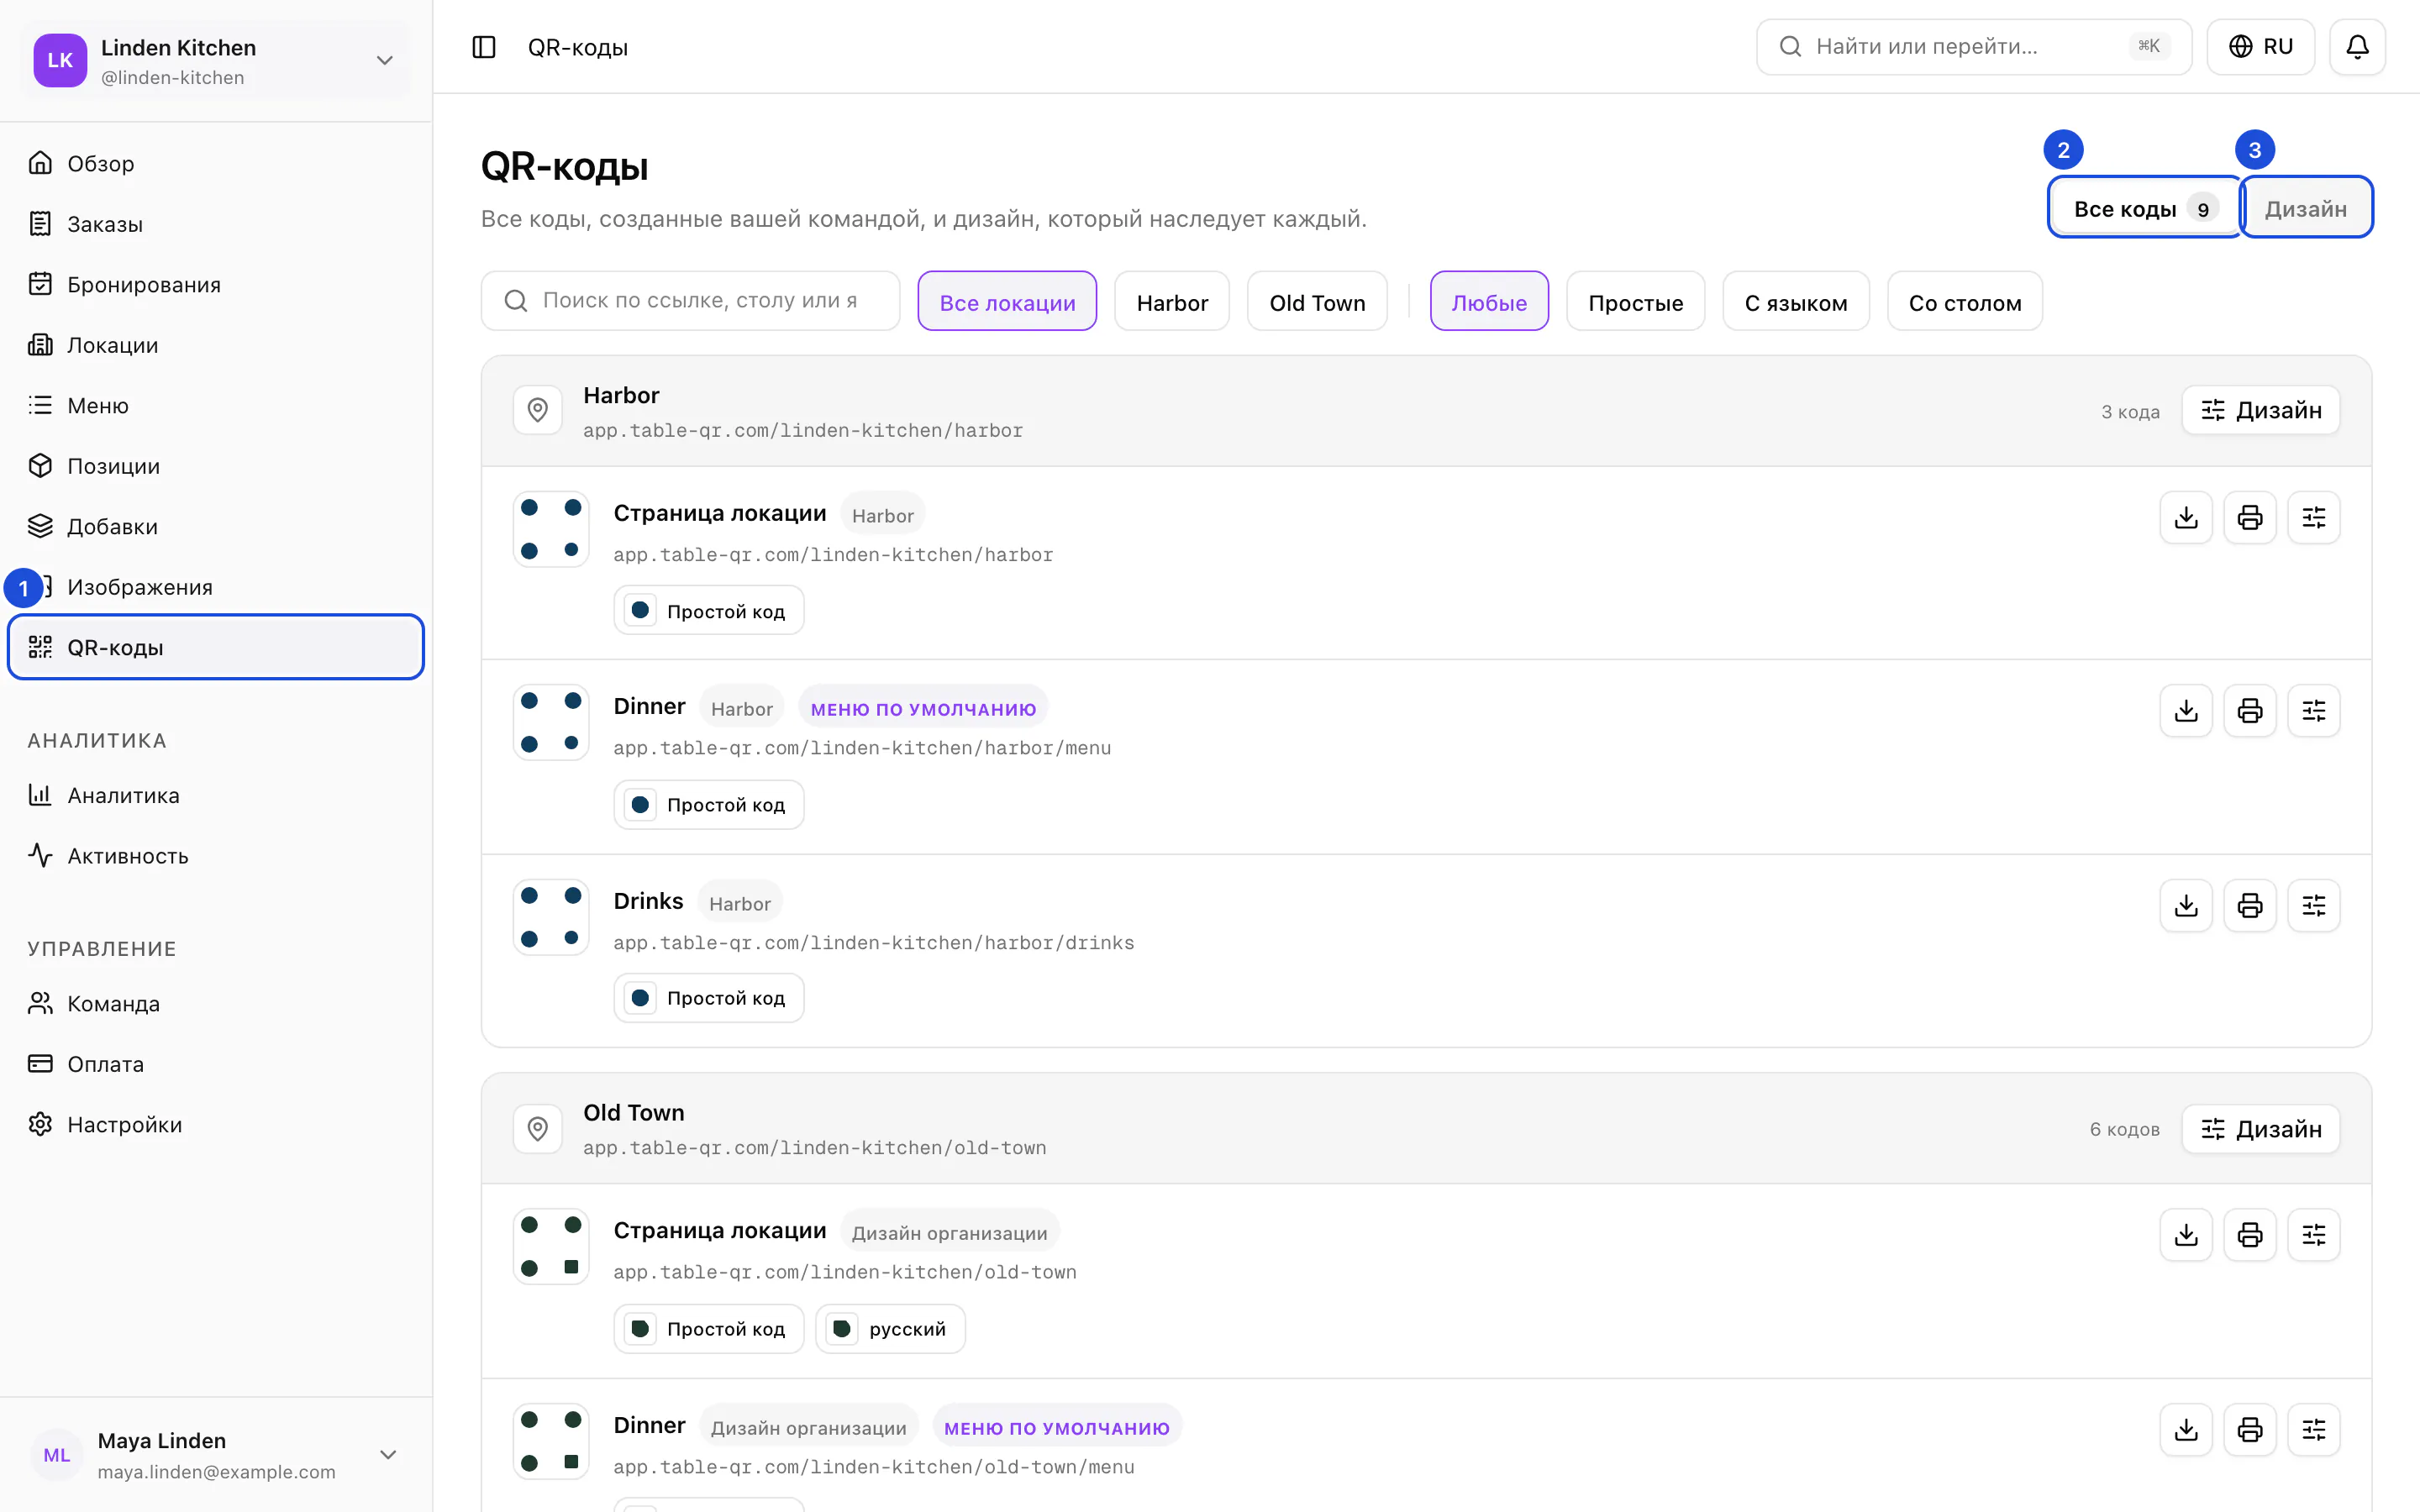Open the Old Town group Дизайн button
The width and height of the screenshot is (2420, 1512).
(x=2261, y=1129)
